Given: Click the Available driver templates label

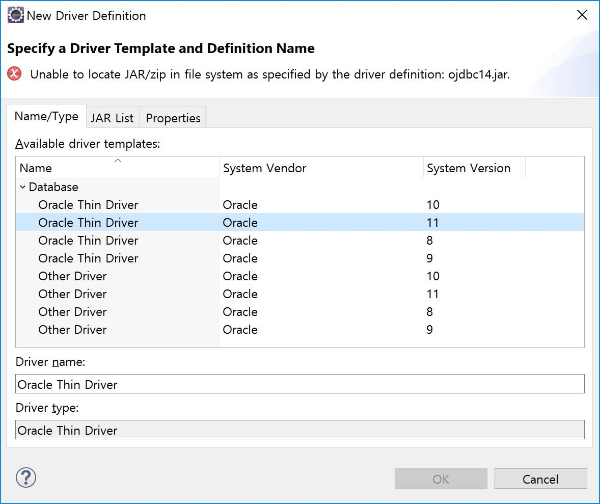Looking at the screenshot, I should (88, 144).
